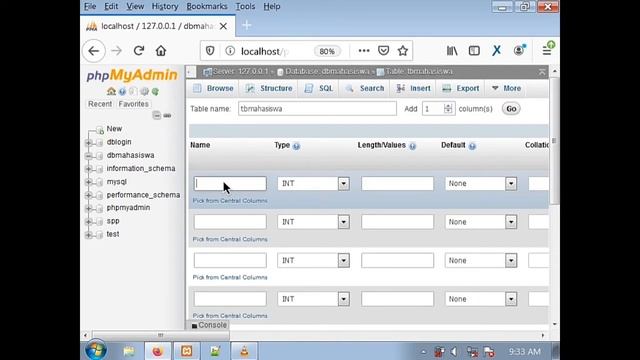Click the 80% zoom level indicator
640x360 pixels.
tap(327, 51)
